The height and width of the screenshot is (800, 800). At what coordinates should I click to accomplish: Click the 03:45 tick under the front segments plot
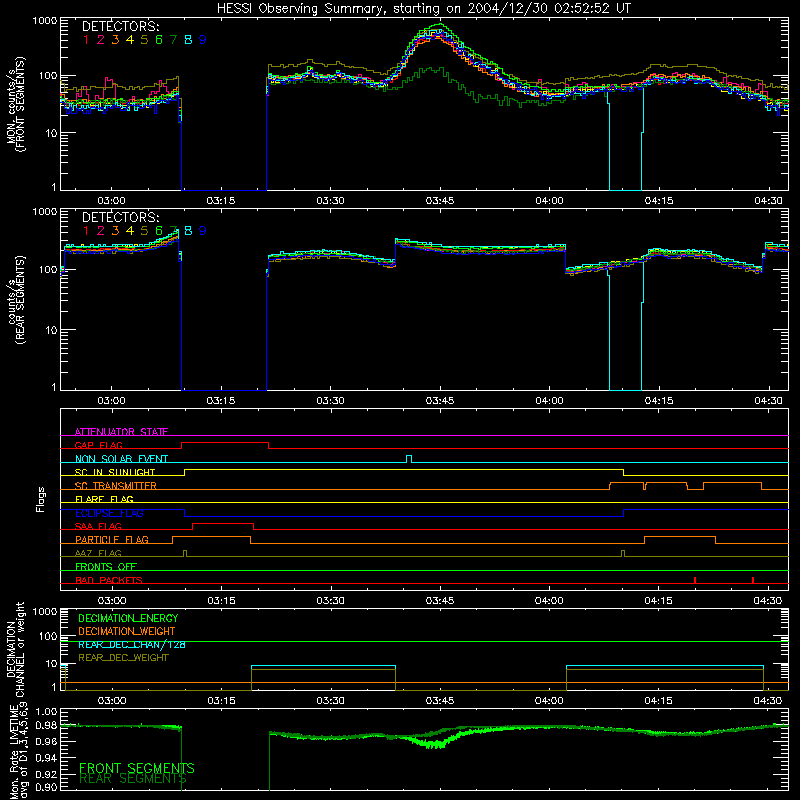440,201
